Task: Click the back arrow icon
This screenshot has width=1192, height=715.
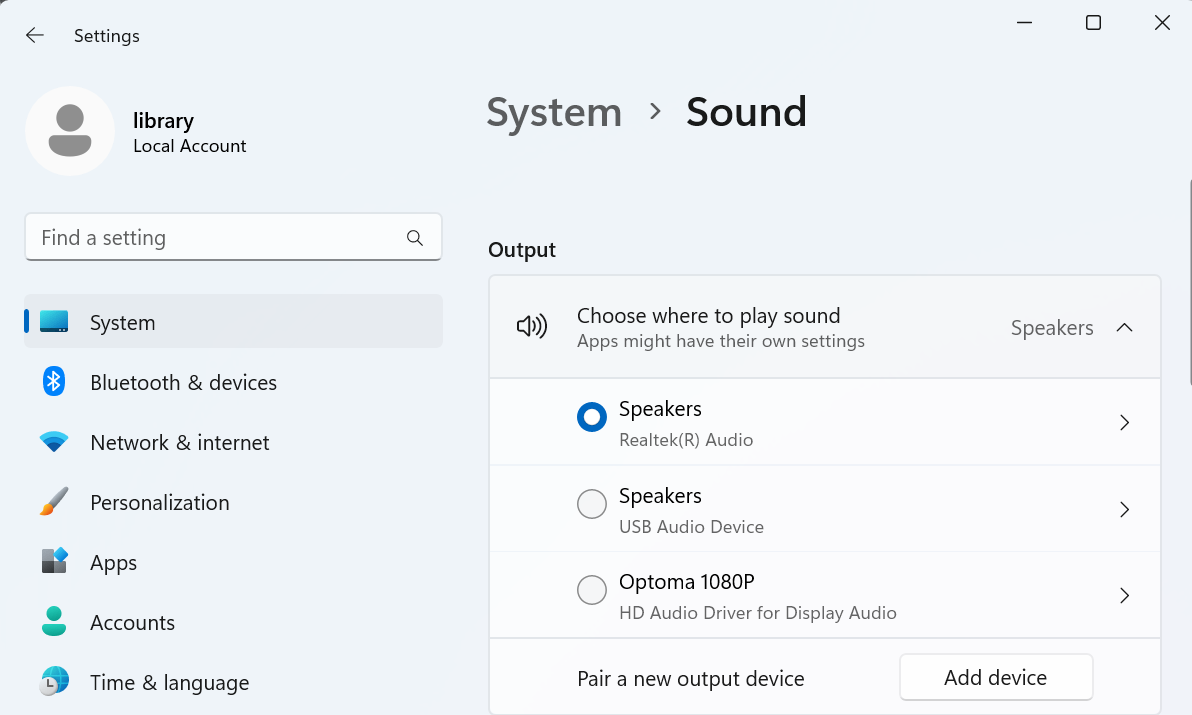Action: click(35, 36)
